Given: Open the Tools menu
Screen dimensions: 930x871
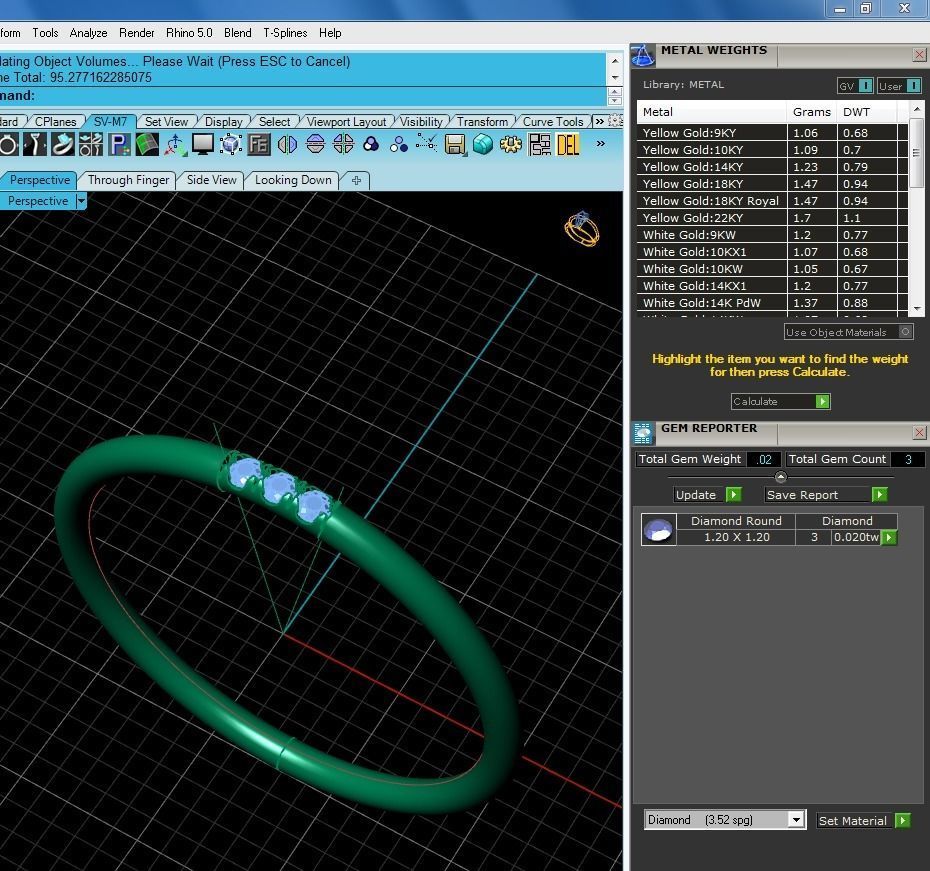Looking at the screenshot, I should pyautogui.click(x=45, y=33).
